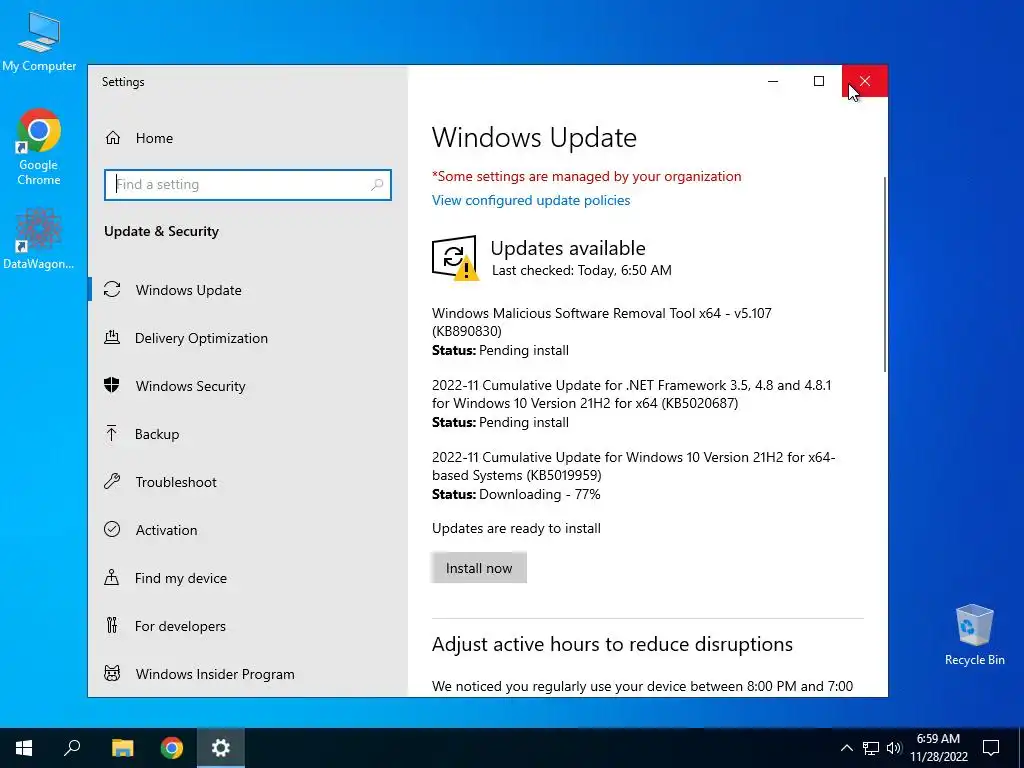Viewport: 1024px width, 768px height.
Task: Launch Chrome from the taskbar
Action: [x=172, y=748]
